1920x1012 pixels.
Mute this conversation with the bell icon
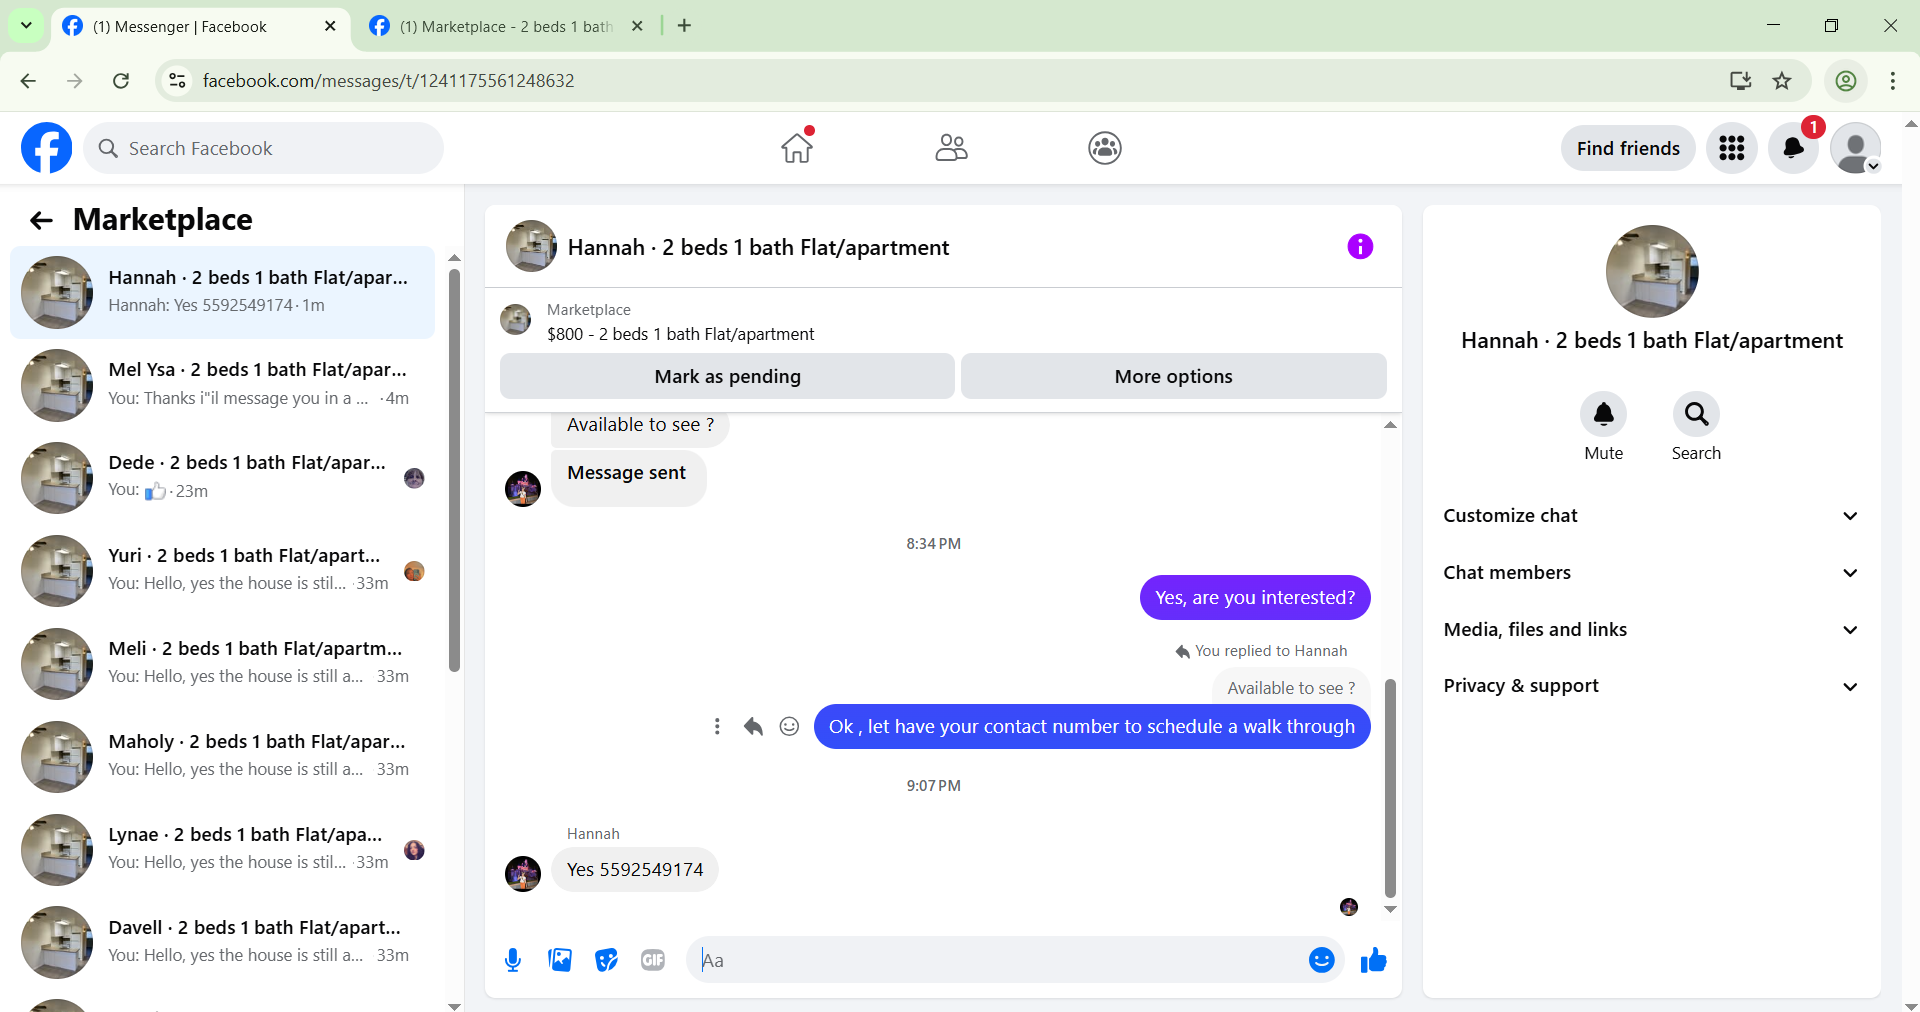coord(1604,414)
